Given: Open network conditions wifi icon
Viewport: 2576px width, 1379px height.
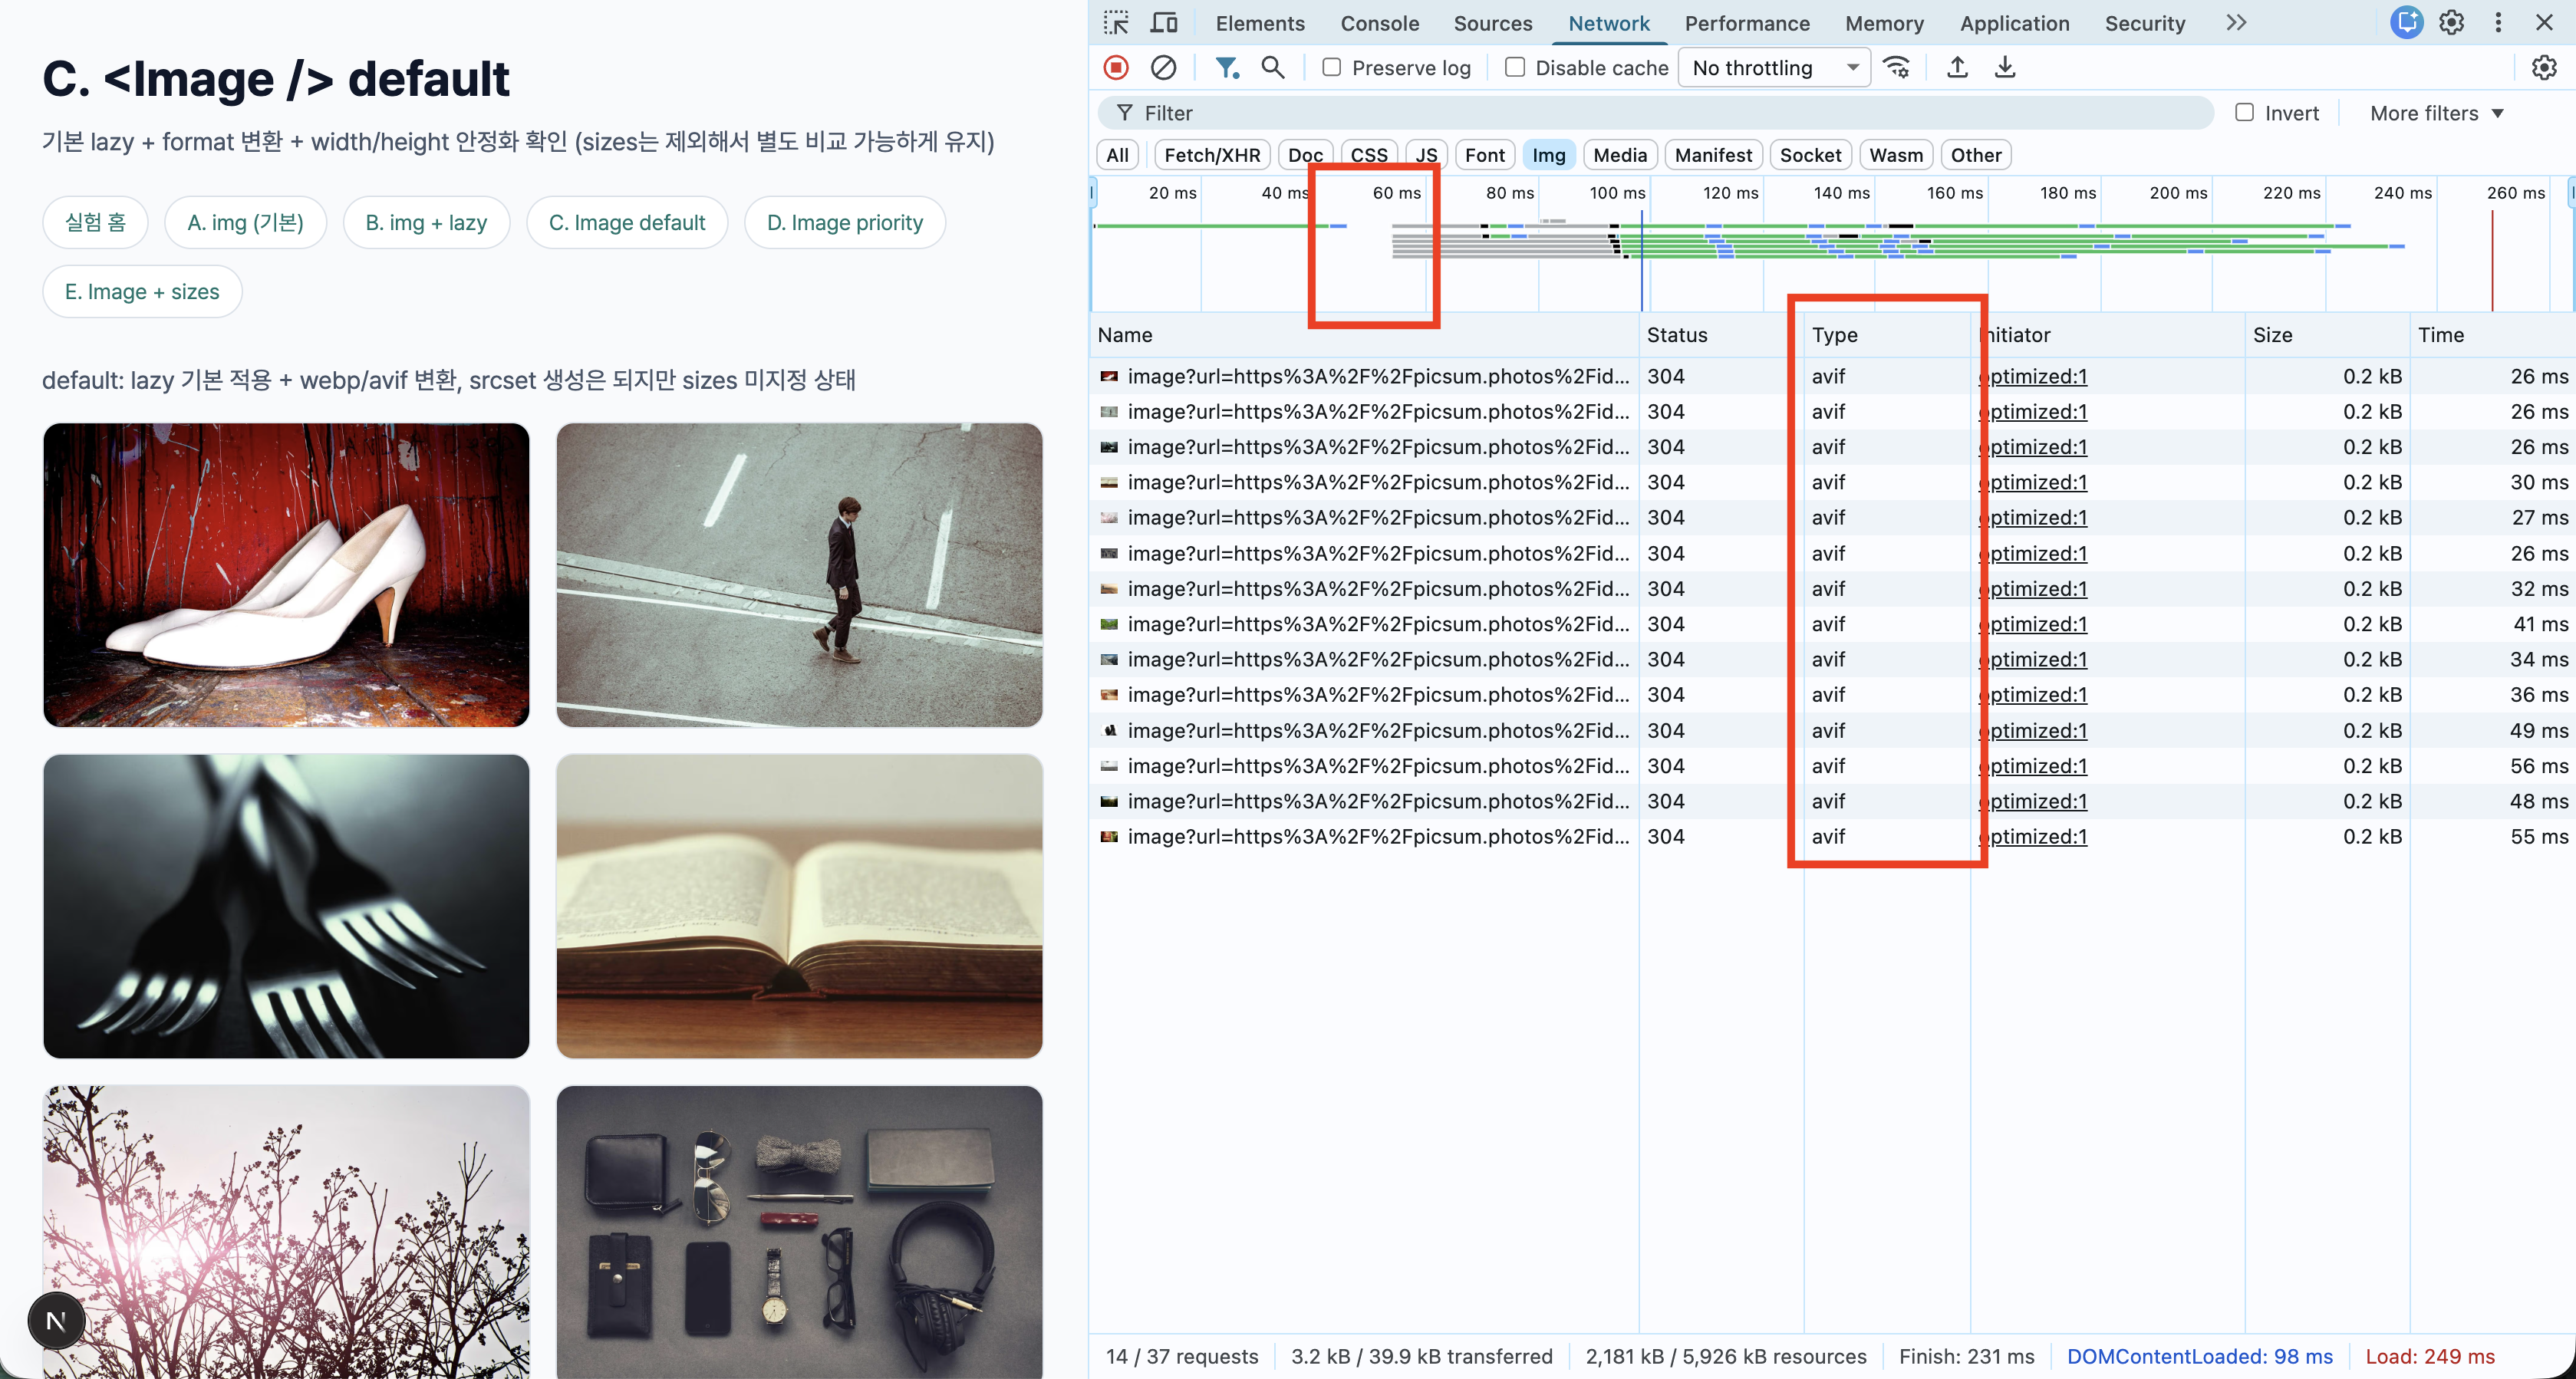Looking at the screenshot, I should coord(1896,67).
